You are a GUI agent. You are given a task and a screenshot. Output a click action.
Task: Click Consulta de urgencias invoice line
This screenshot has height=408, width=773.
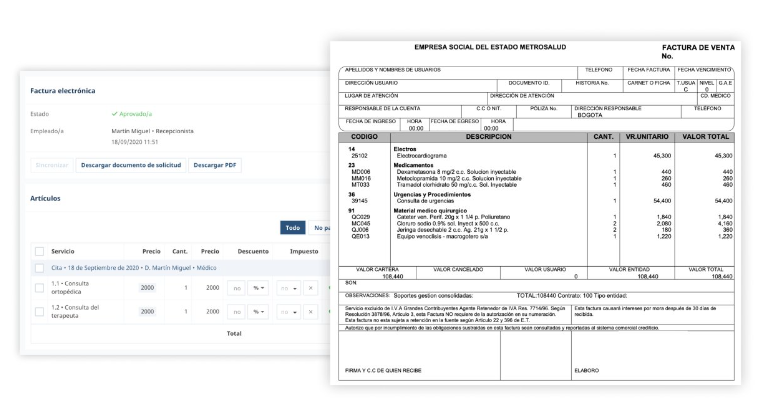pos(425,201)
